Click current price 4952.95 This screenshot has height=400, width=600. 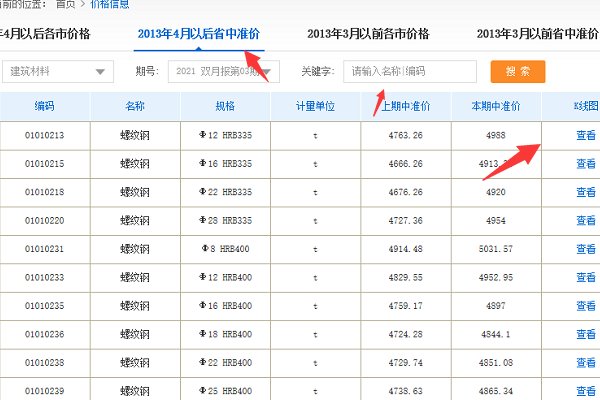pyautogui.click(x=496, y=278)
